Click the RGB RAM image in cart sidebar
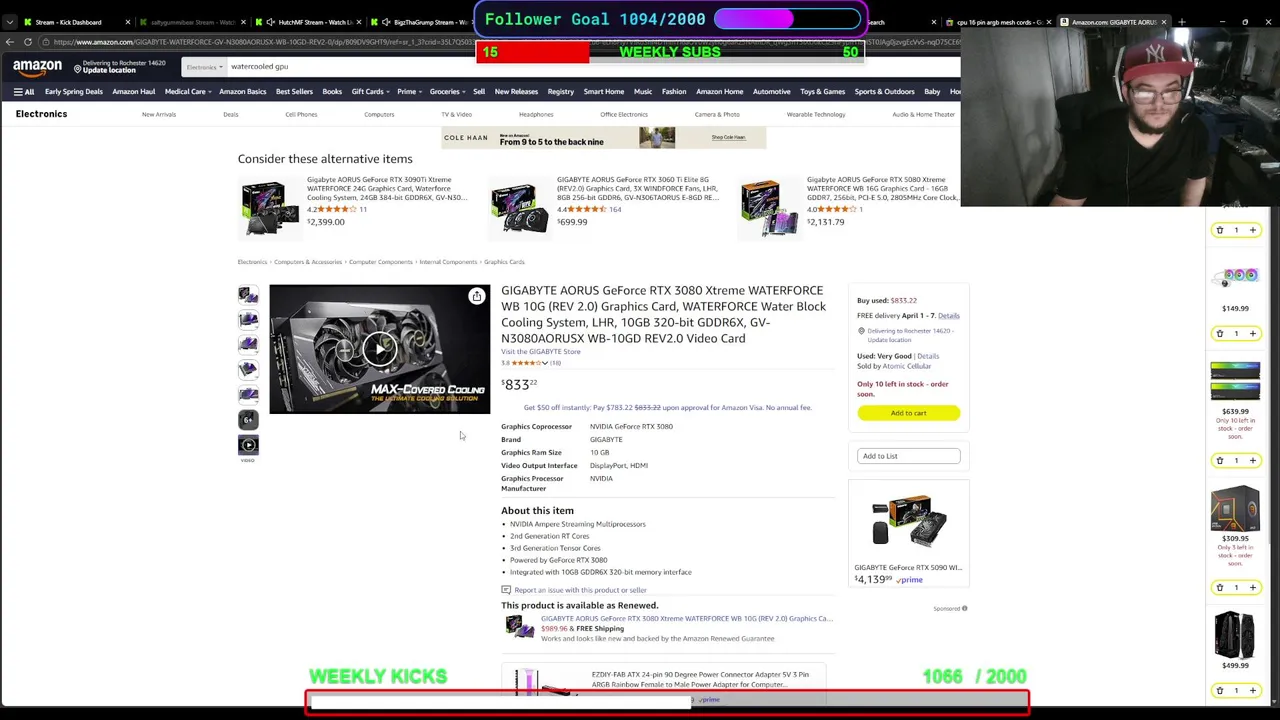The image size is (1280, 720). pyautogui.click(x=1235, y=381)
